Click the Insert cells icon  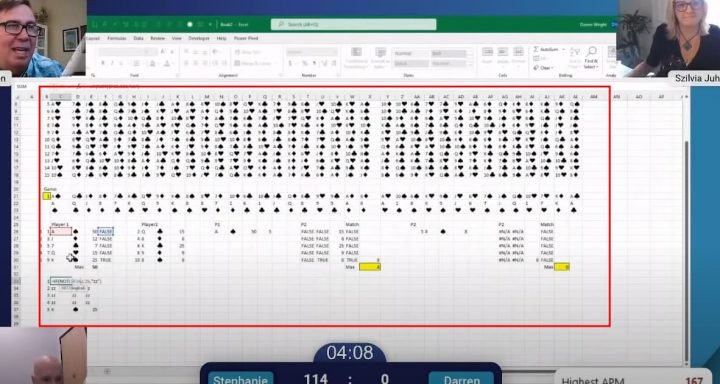point(488,52)
